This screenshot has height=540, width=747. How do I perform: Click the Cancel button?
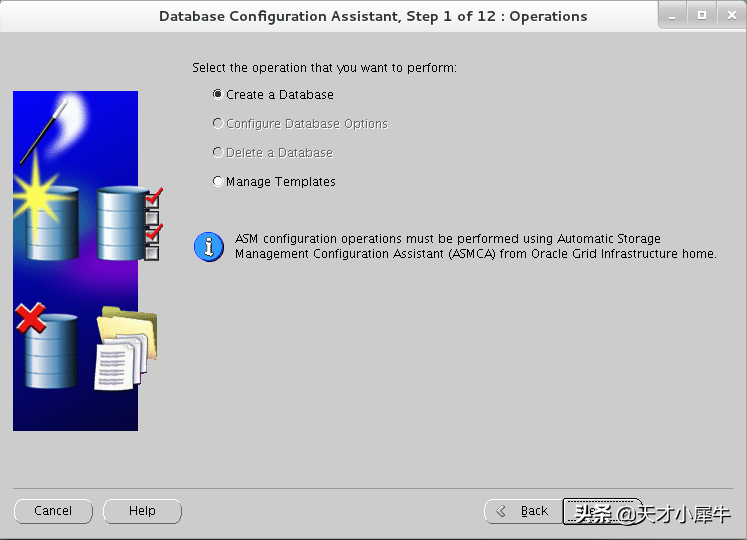pos(53,511)
